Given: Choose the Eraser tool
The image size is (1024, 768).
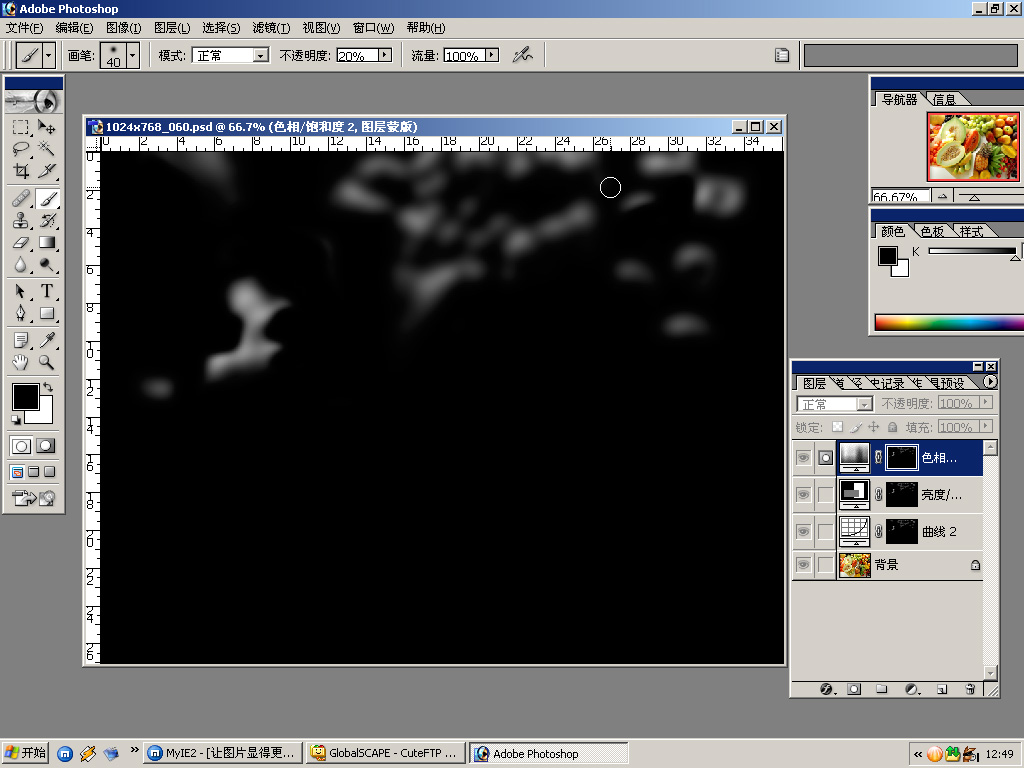Looking at the screenshot, I should point(21,242).
